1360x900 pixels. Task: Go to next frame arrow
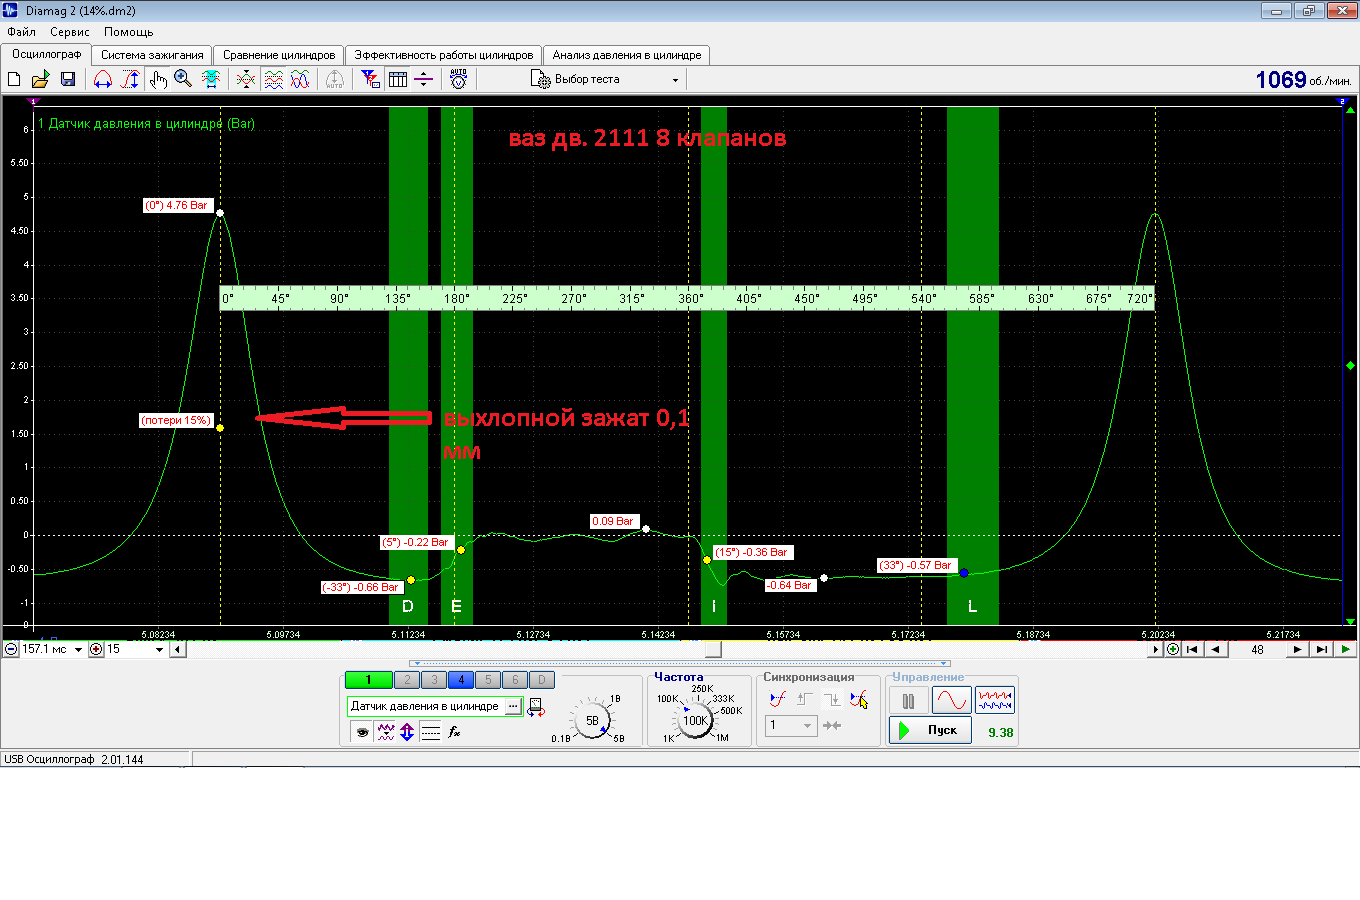tap(1297, 649)
